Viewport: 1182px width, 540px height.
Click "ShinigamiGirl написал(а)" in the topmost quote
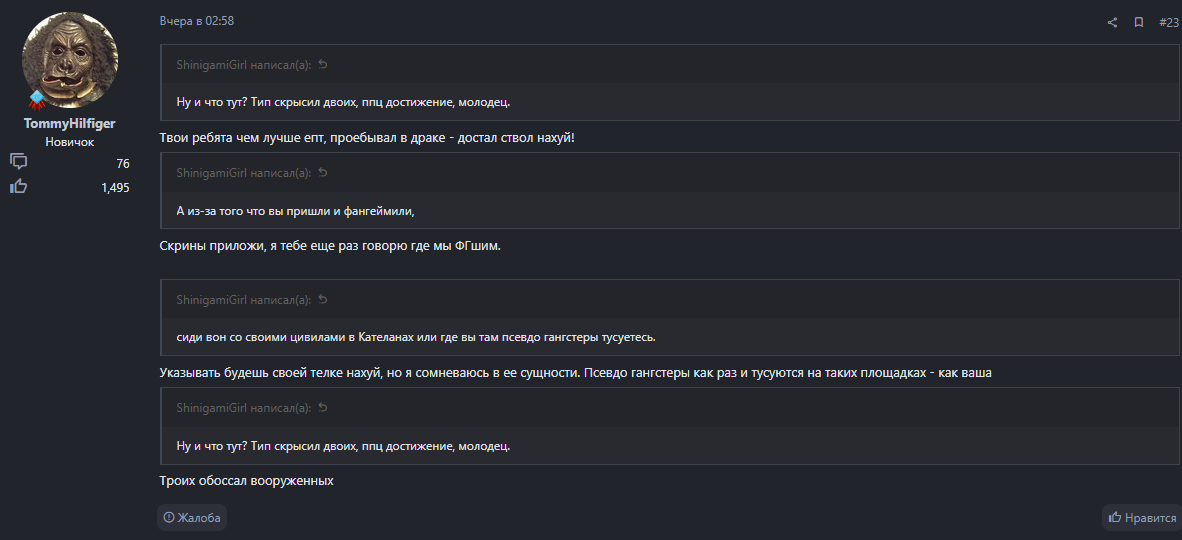coord(244,65)
